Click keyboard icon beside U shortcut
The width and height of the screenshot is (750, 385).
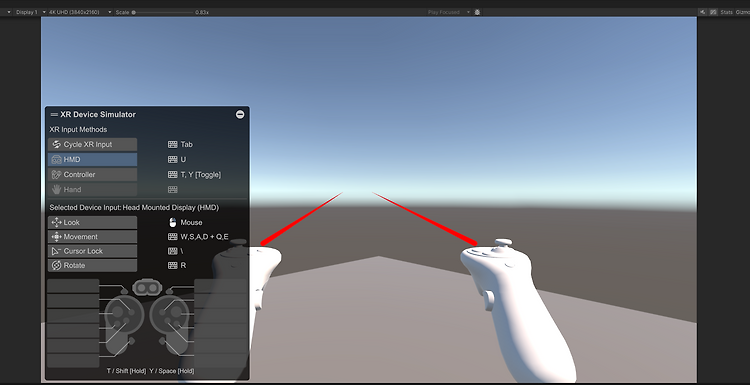tap(173, 159)
